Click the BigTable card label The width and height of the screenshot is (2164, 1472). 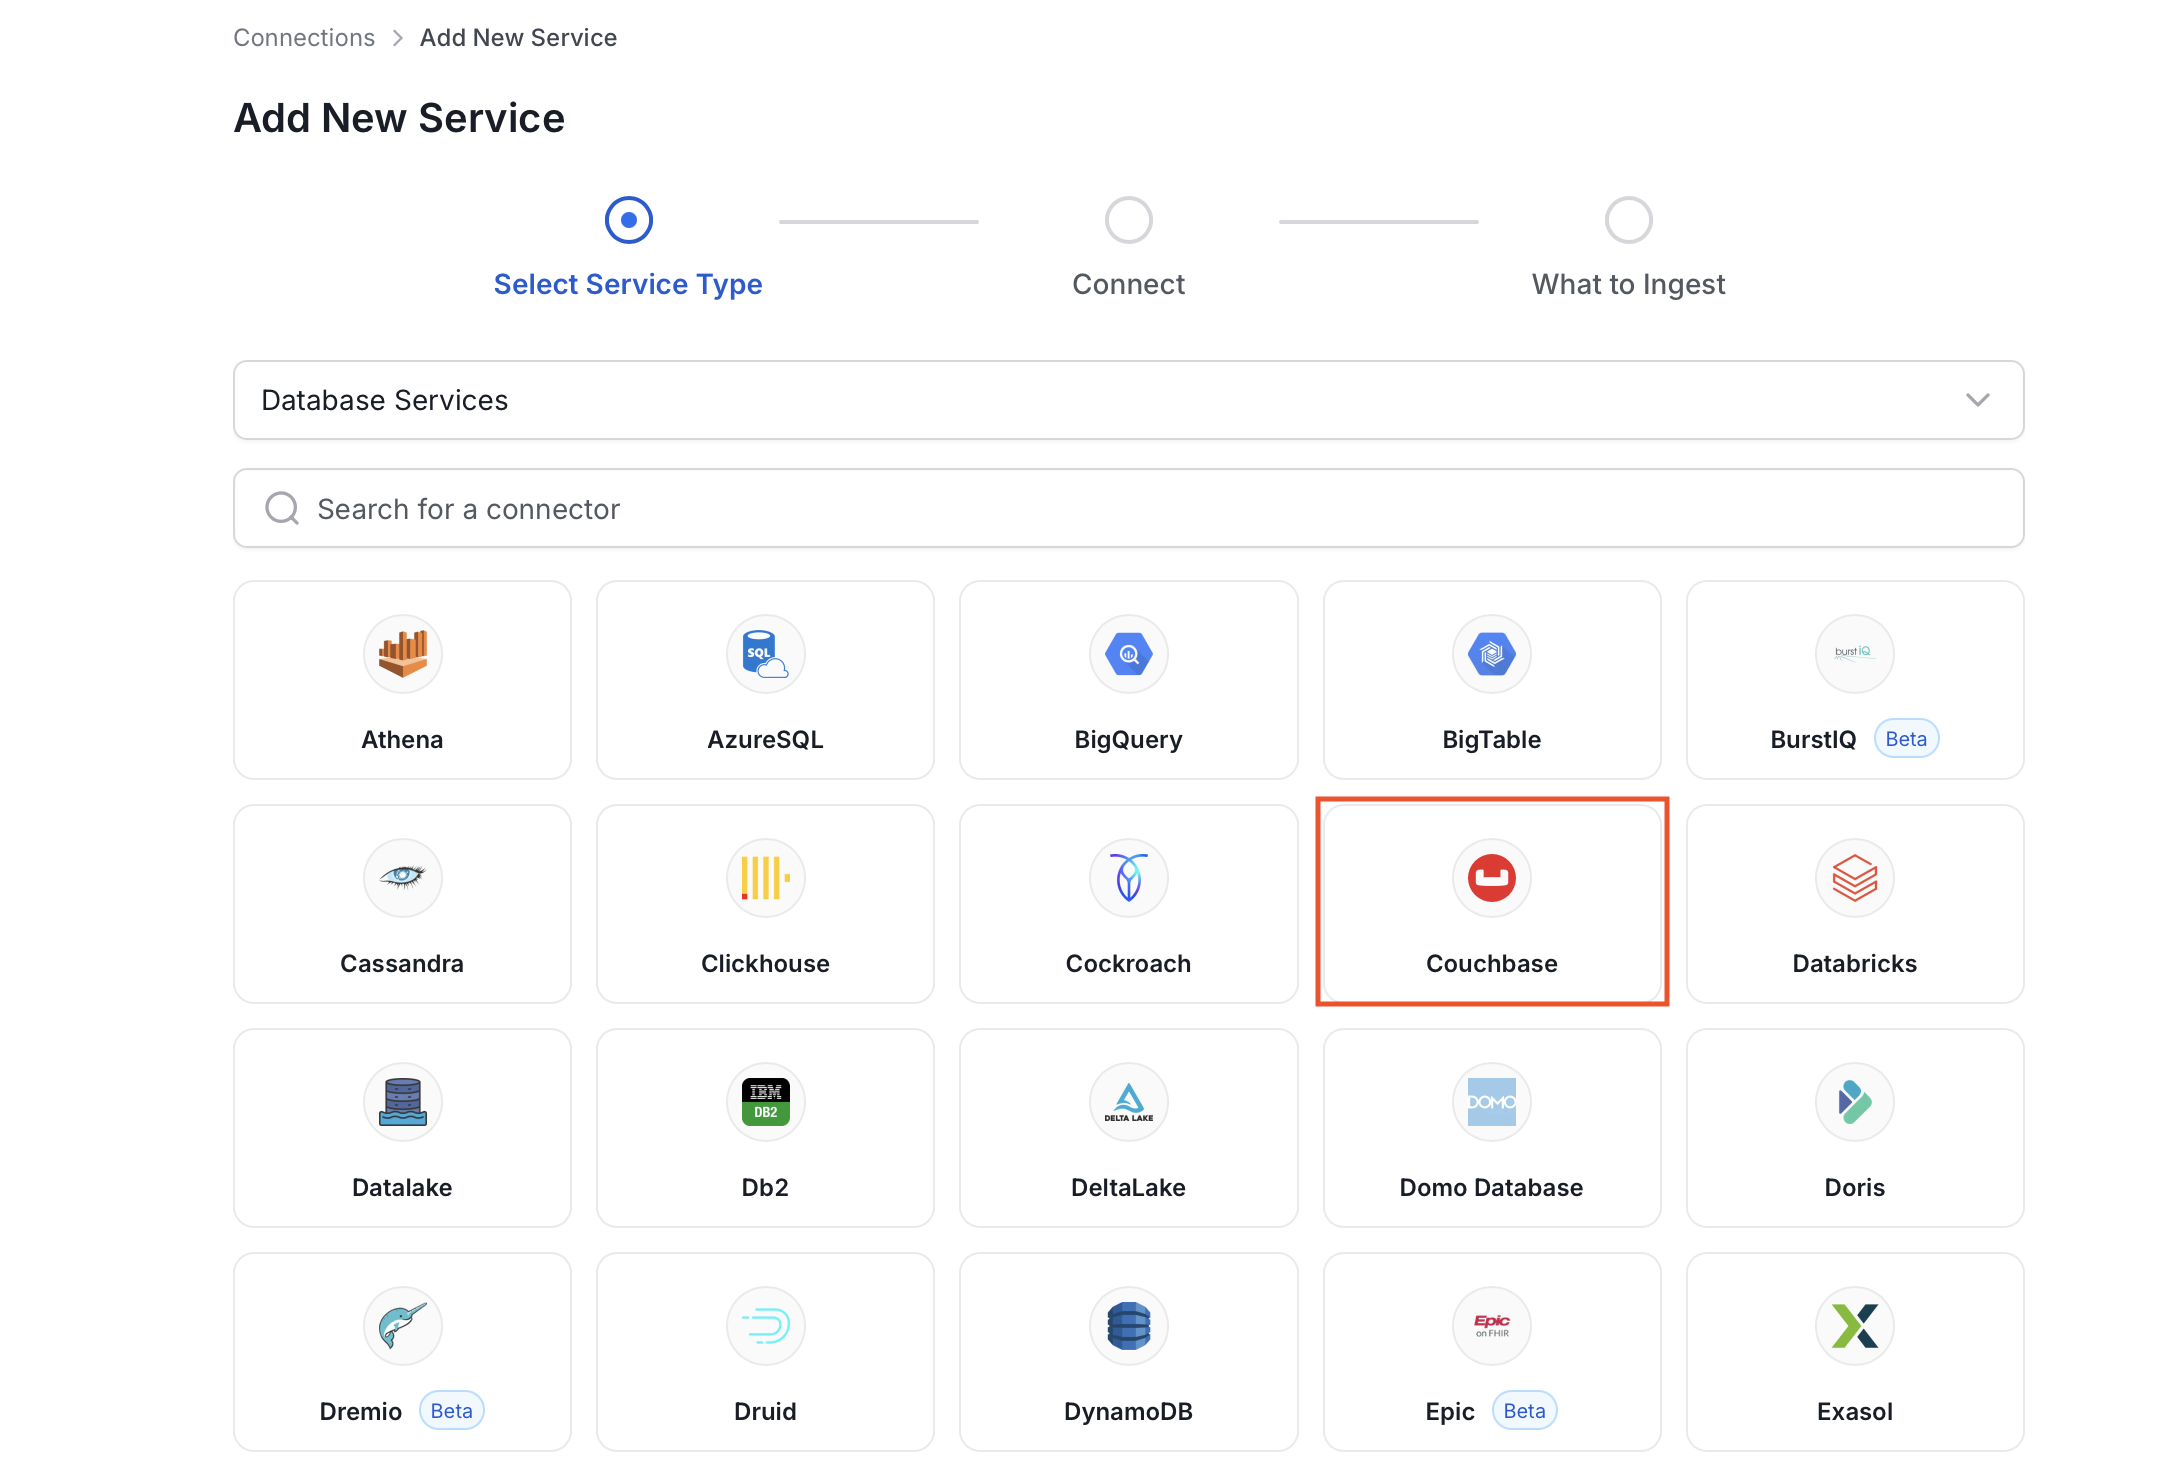point(1491,739)
